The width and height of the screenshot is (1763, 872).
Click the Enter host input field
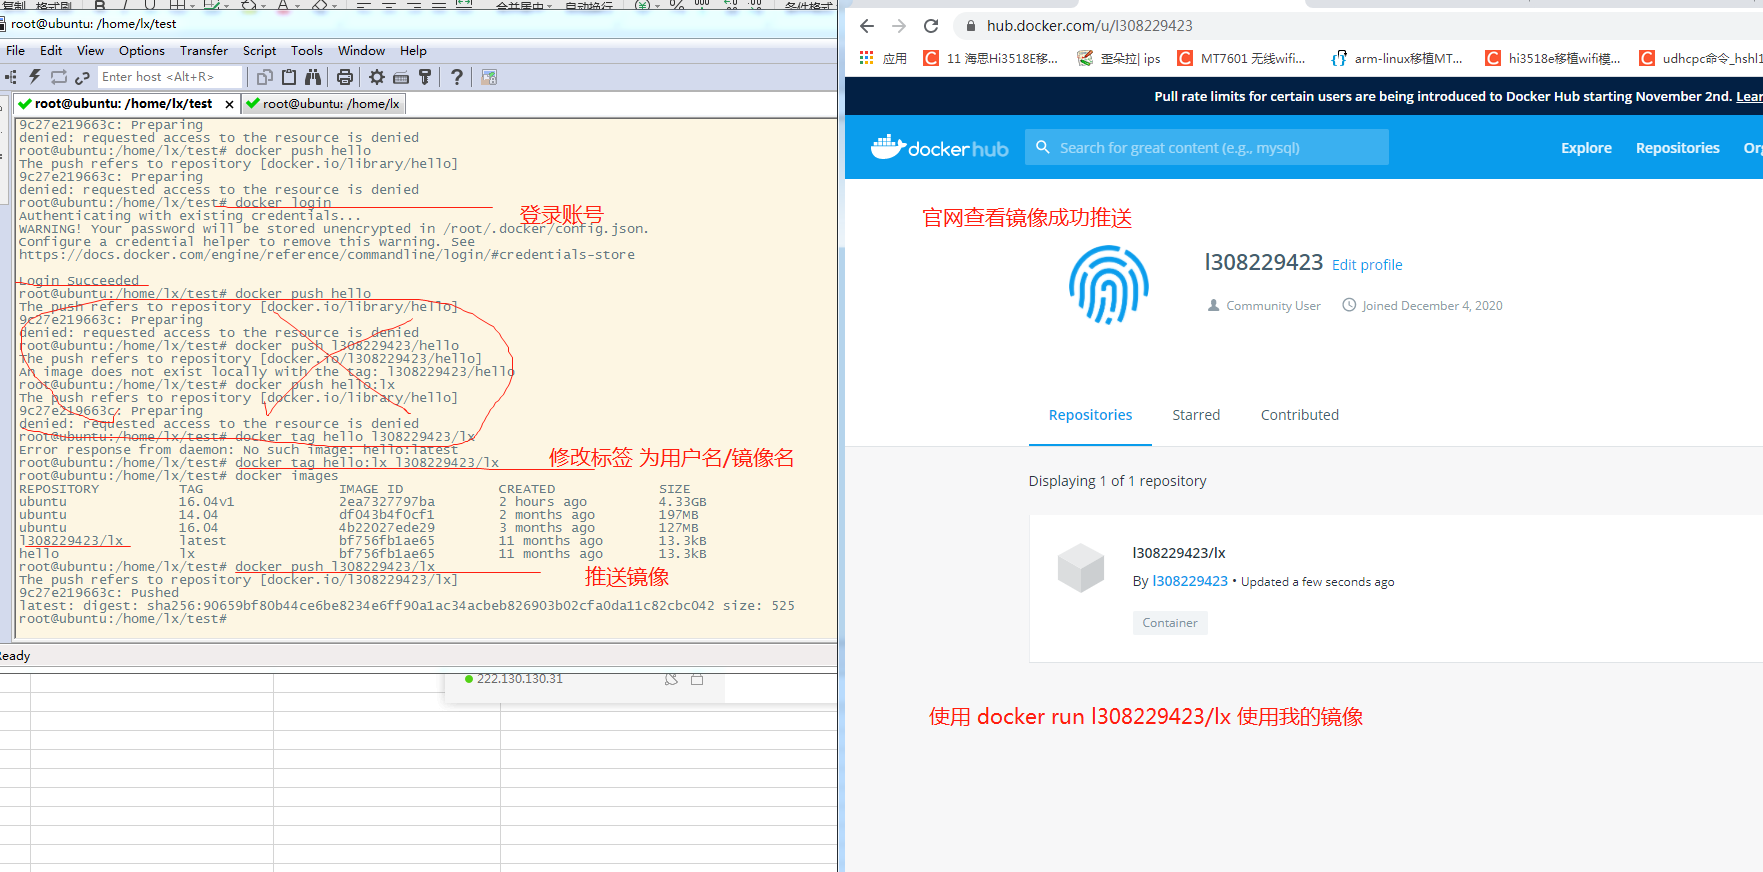[170, 77]
